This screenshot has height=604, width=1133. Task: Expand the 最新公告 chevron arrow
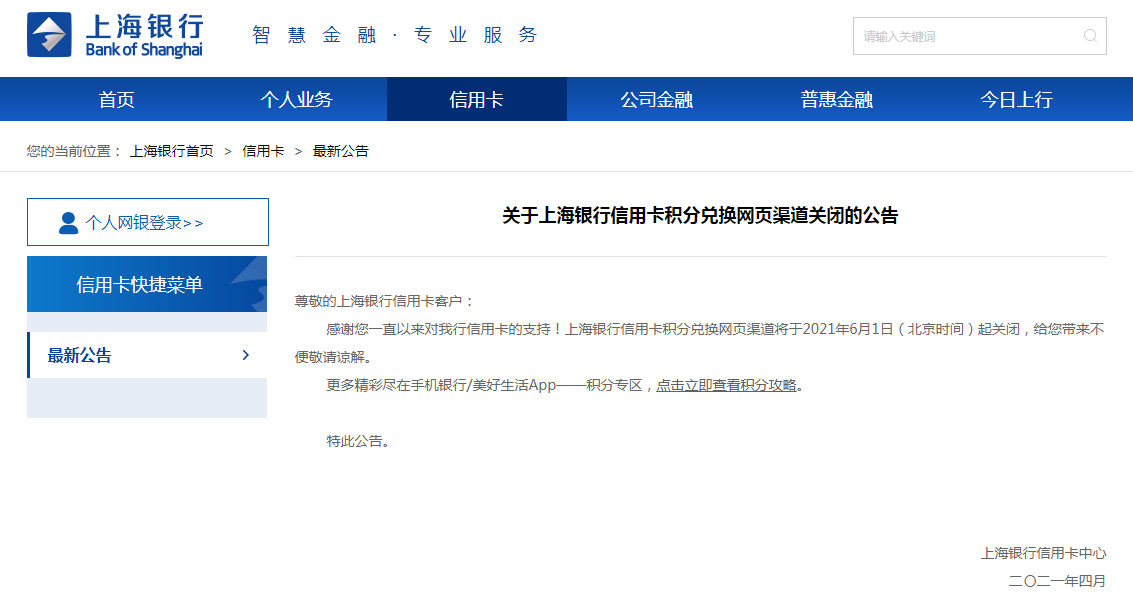(x=246, y=355)
